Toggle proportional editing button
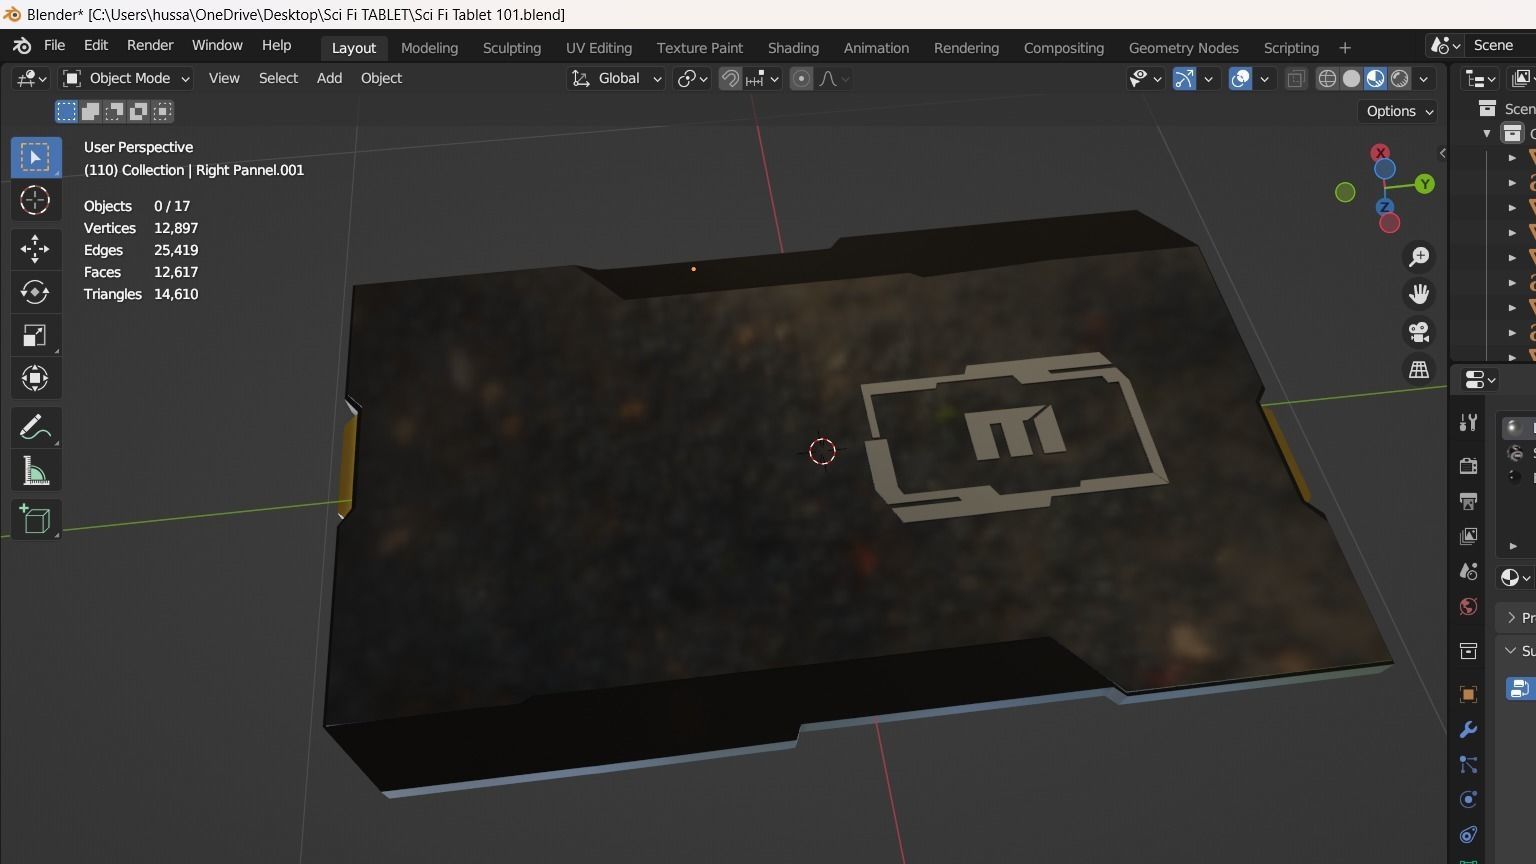Screen dimensions: 1536x864 [x=801, y=78]
